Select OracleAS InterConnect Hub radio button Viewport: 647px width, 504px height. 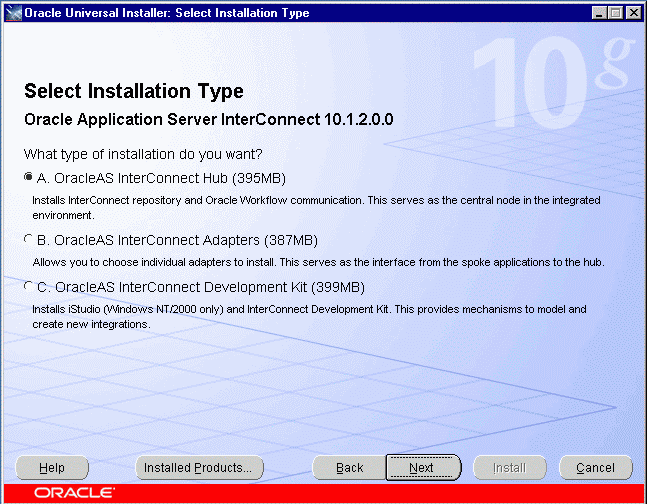[28, 177]
